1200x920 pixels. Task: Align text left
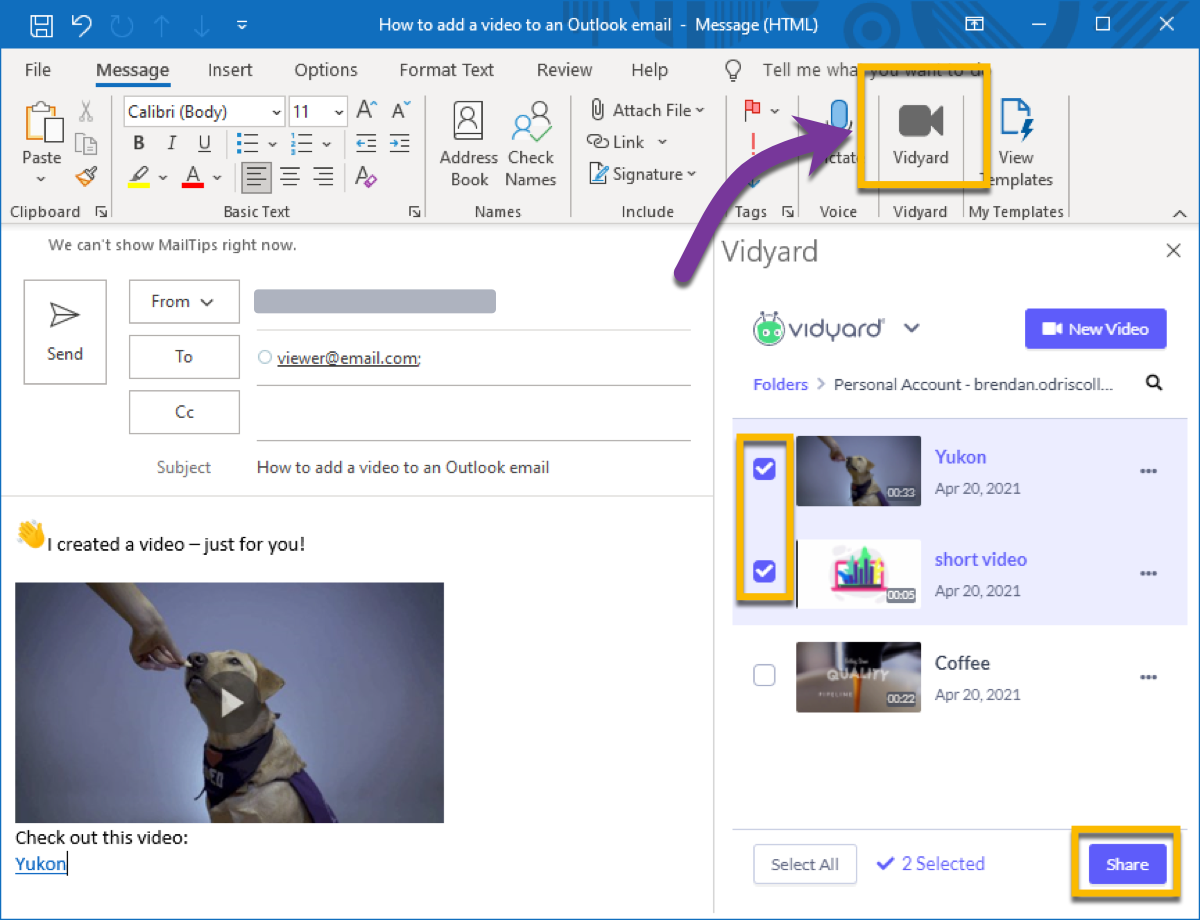click(257, 178)
